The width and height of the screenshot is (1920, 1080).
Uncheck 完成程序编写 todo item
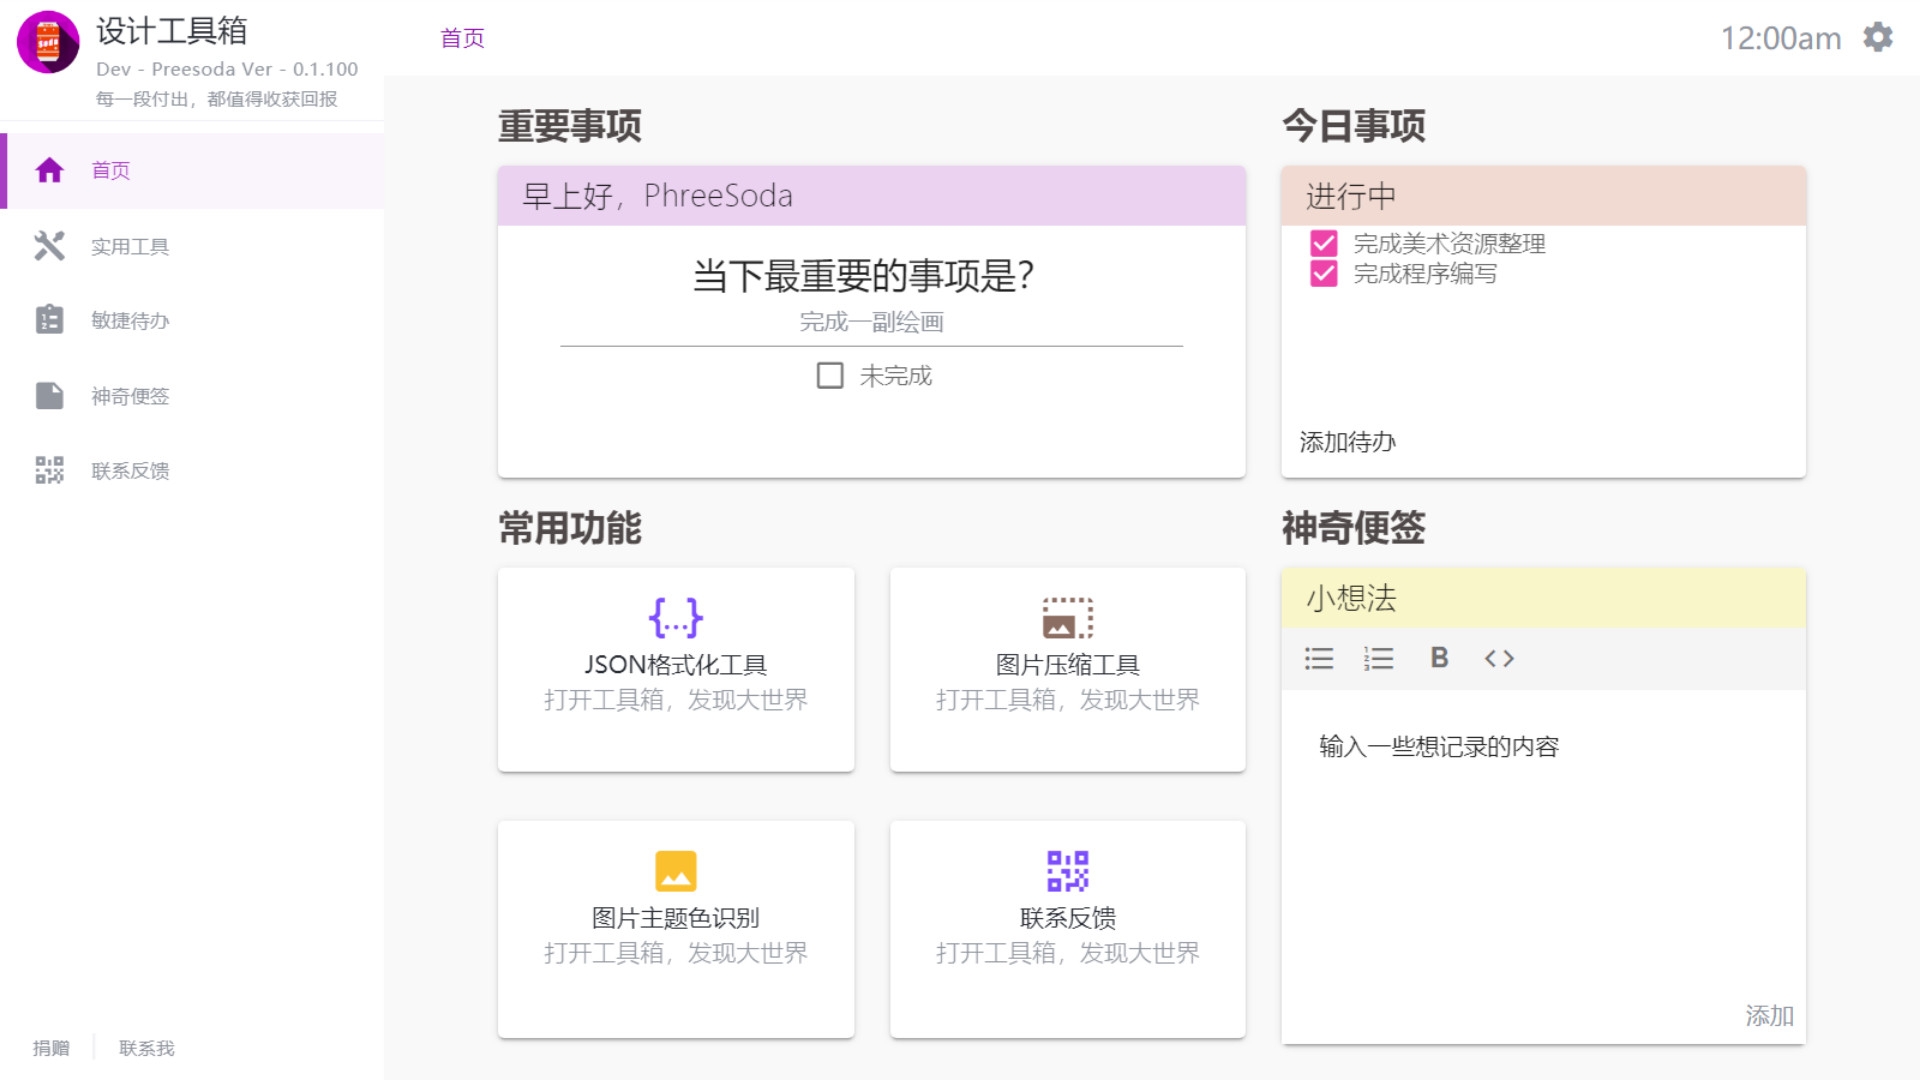[x=1324, y=274]
